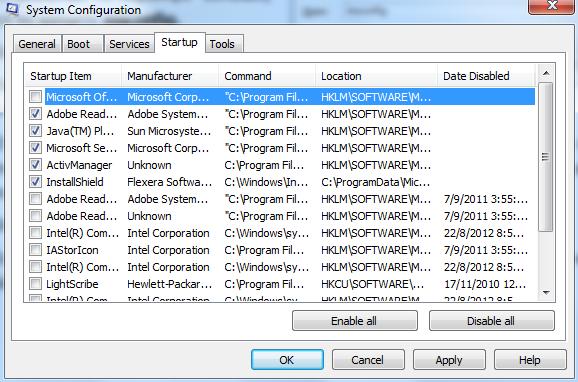Click the vertical scrollbar thumb

[546, 157]
